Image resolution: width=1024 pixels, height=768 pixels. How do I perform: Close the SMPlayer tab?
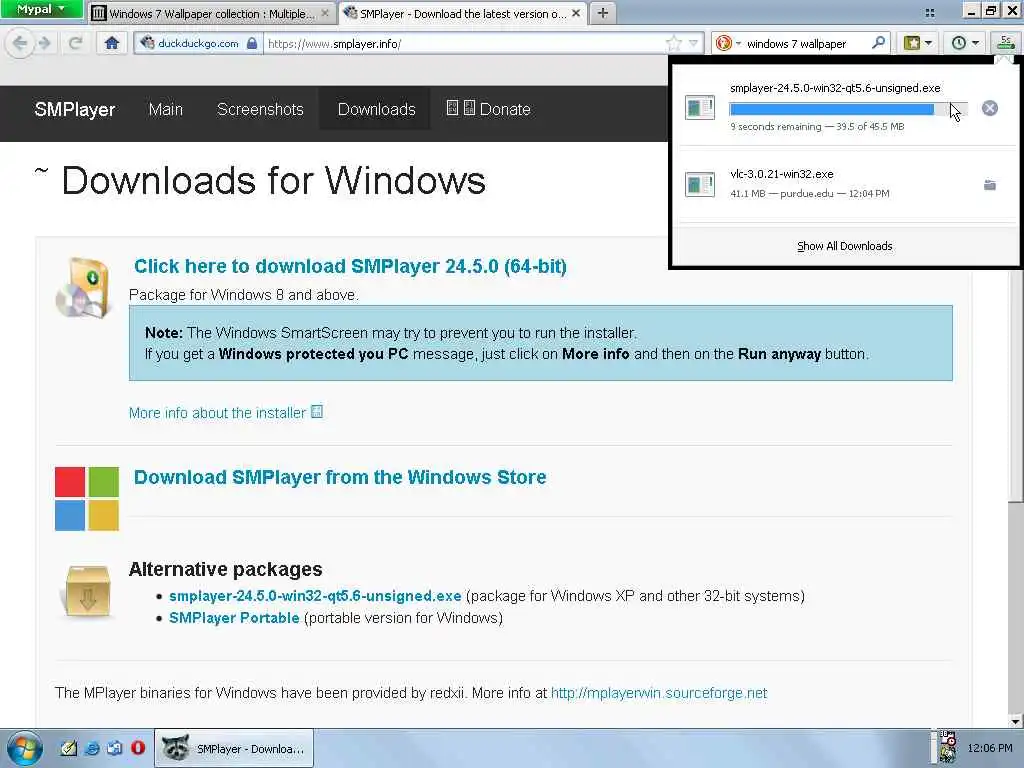tap(576, 13)
